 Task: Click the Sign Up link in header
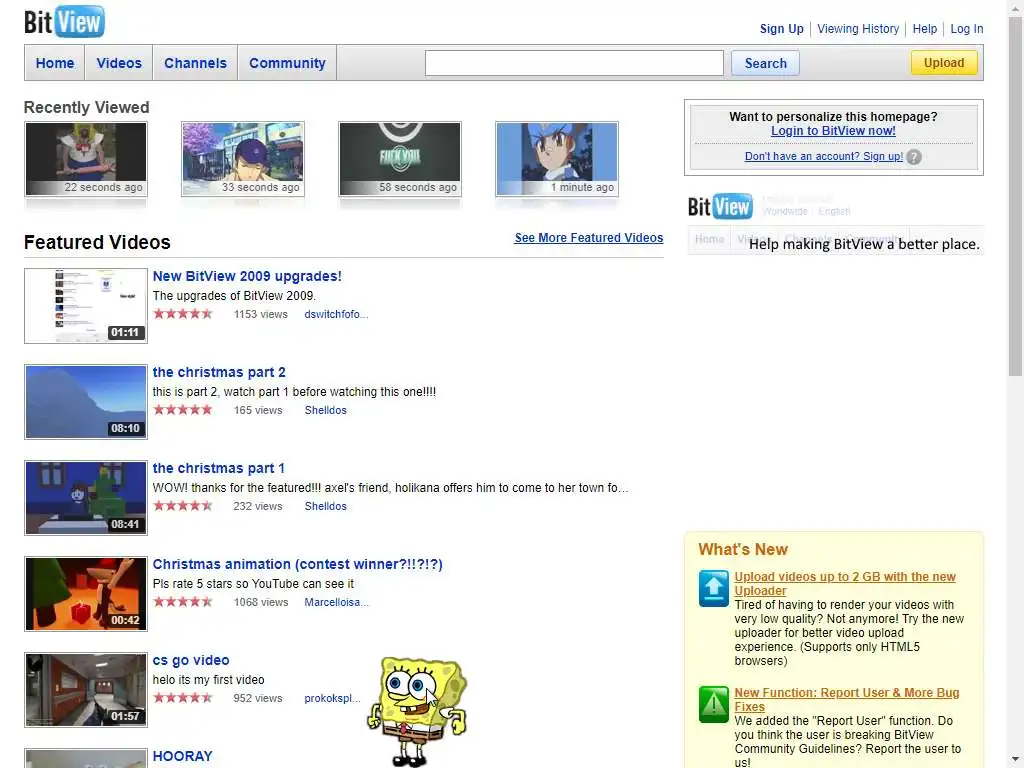click(x=782, y=29)
